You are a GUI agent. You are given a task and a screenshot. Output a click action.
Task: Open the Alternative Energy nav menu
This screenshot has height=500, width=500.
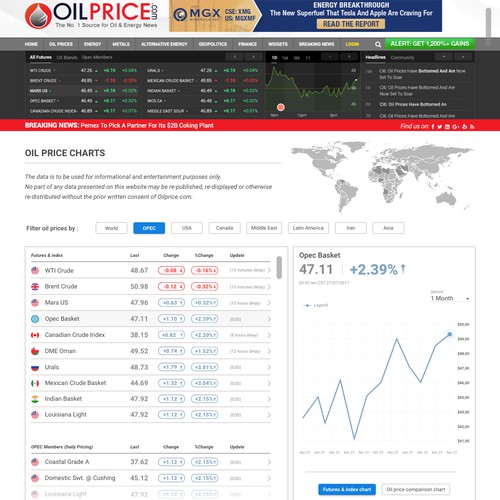click(164, 44)
